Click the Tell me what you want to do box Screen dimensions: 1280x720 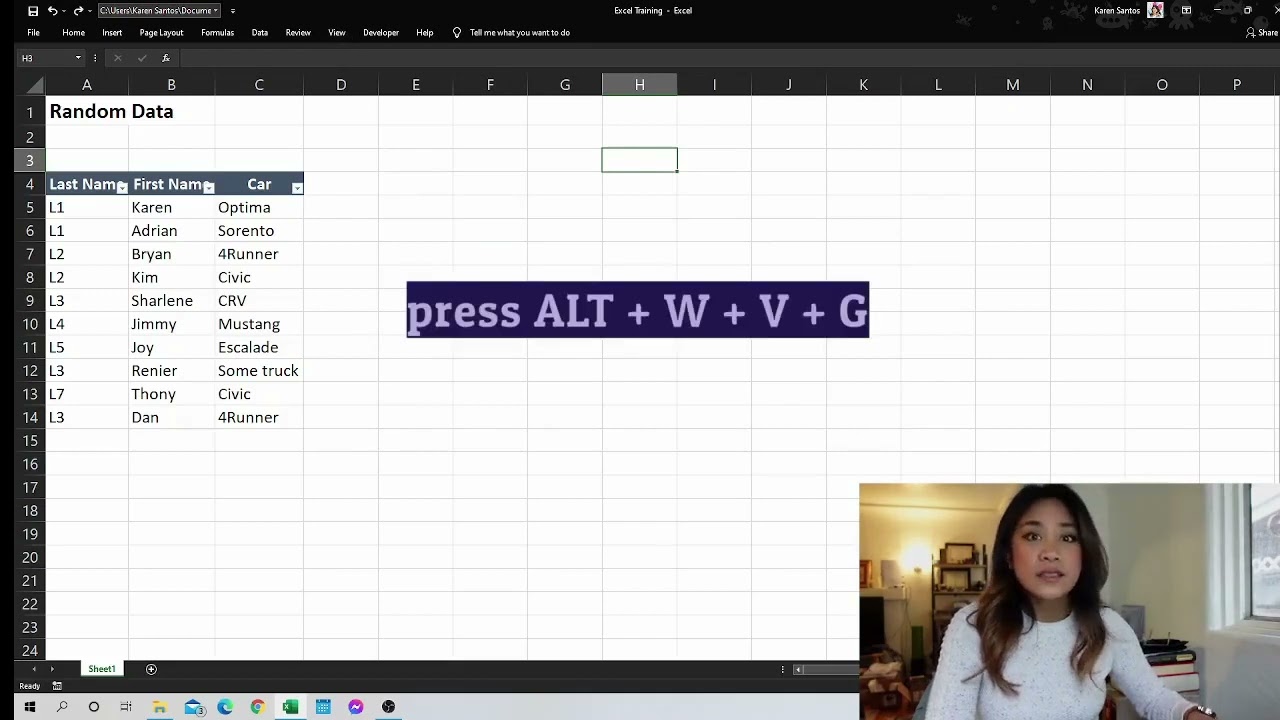(x=519, y=33)
